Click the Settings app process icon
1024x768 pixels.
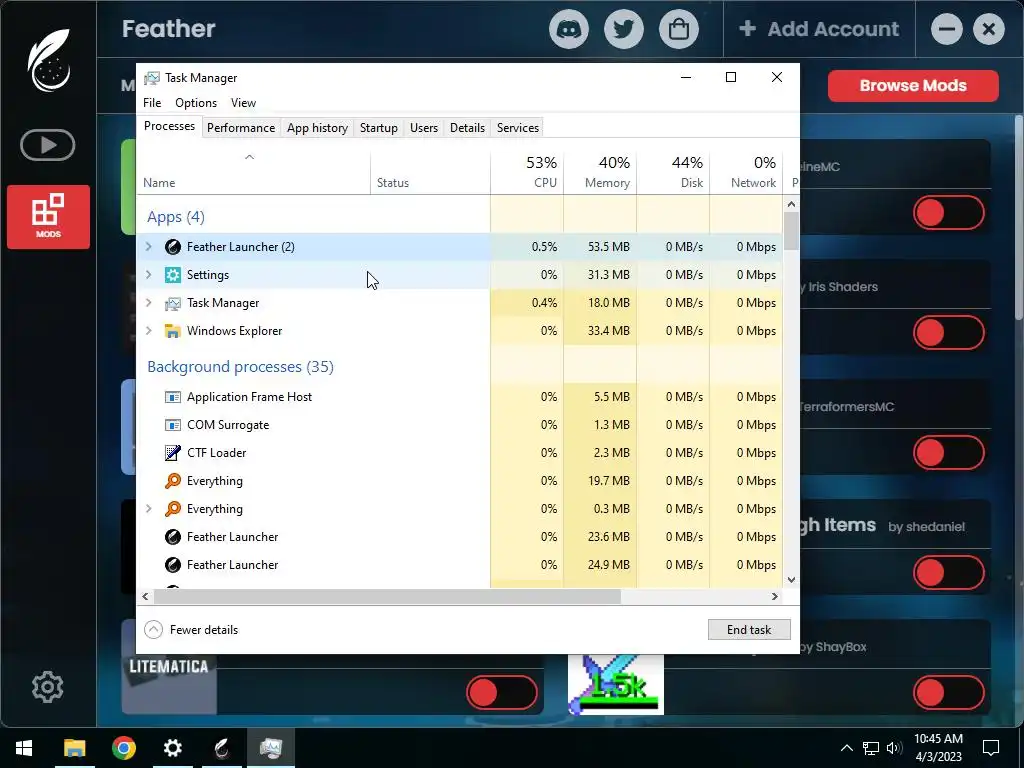pos(172,274)
